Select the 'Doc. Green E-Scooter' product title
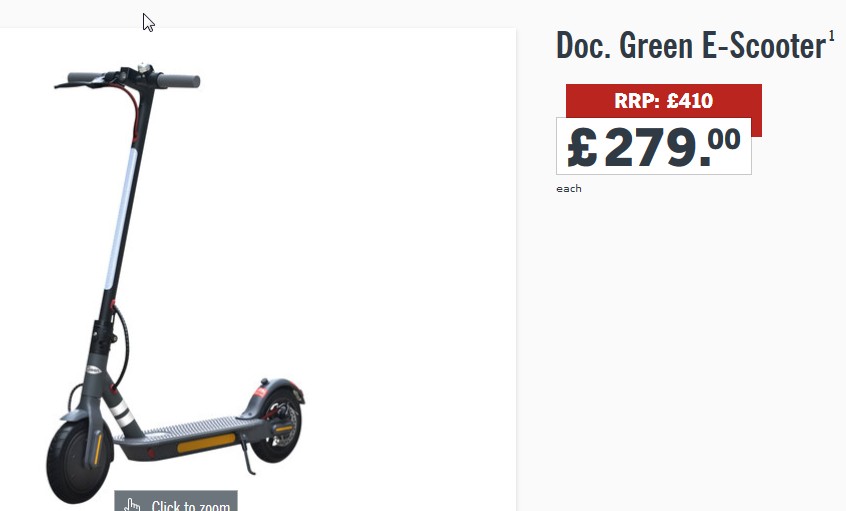The height and width of the screenshot is (511, 846). 691,45
